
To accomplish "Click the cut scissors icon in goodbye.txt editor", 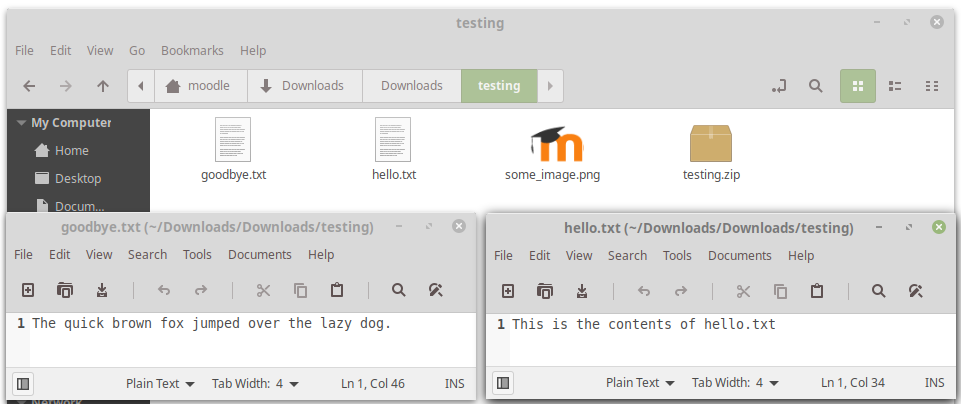I will 264,290.
